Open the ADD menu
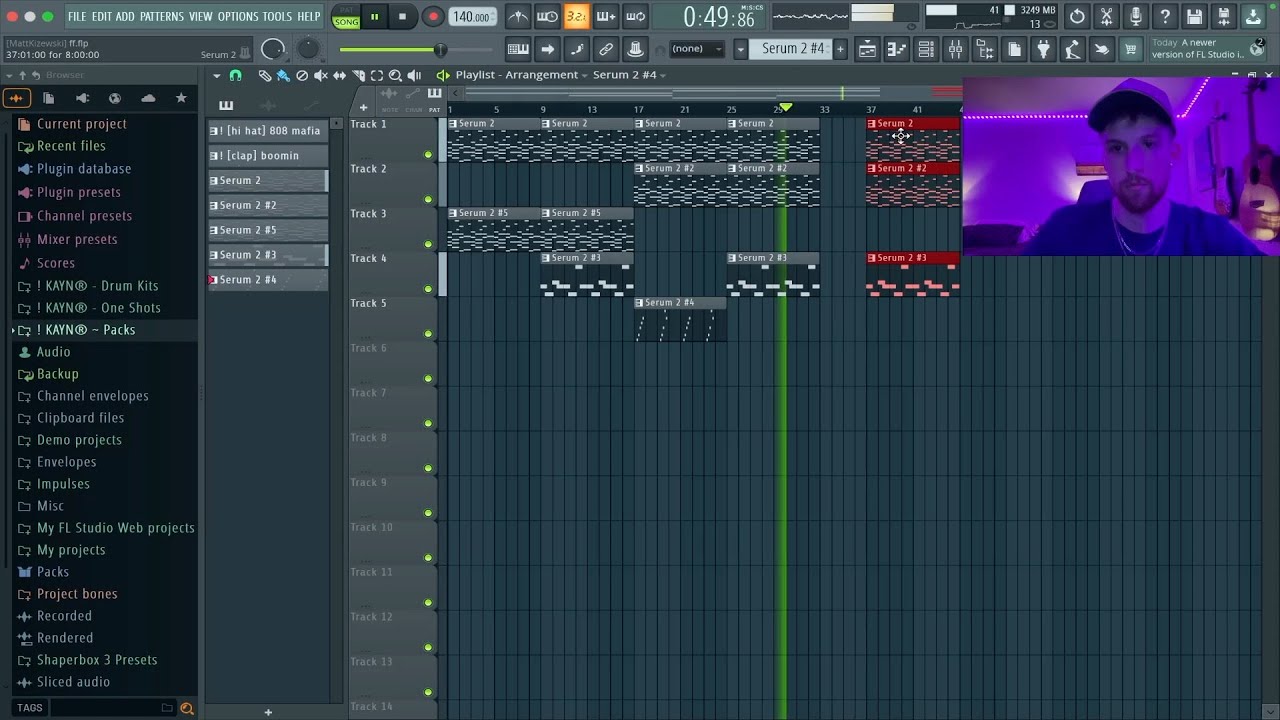The width and height of the screenshot is (1280, 720). pos(125,16)
